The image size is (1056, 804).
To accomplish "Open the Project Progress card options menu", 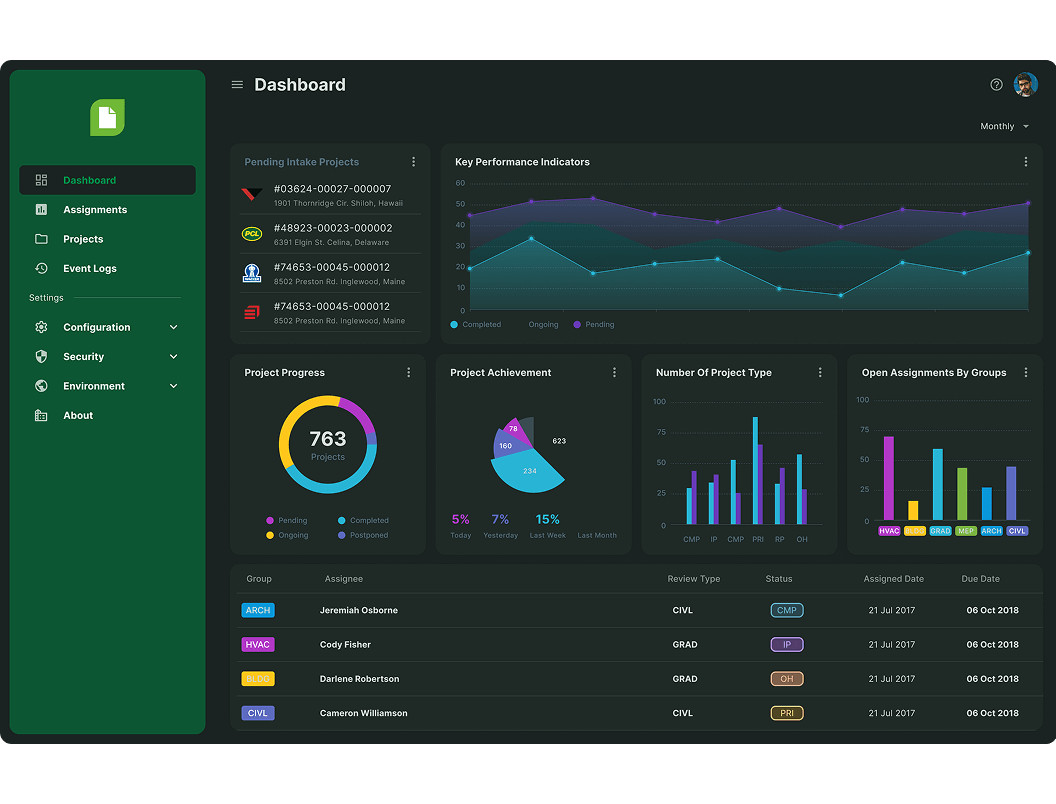I will 408,373.
